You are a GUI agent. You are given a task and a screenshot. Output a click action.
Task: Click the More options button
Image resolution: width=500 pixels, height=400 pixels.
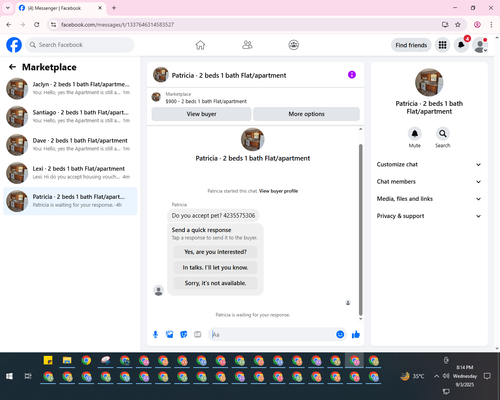tap(306, 114)
